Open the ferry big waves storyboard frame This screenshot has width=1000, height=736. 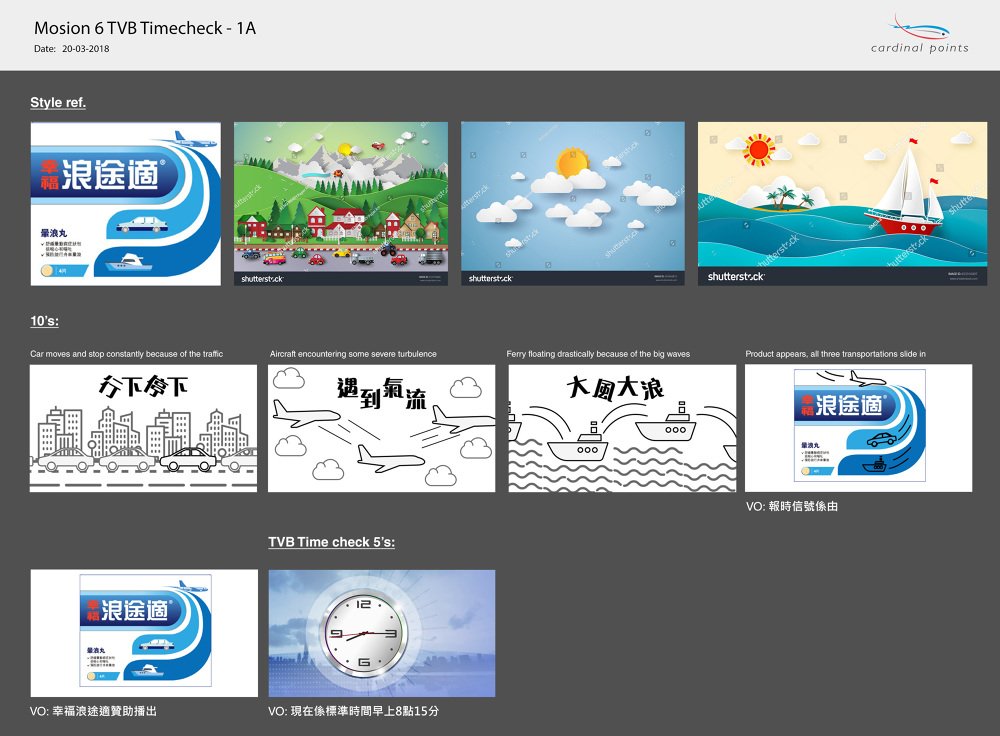click(x=621, y=428)
